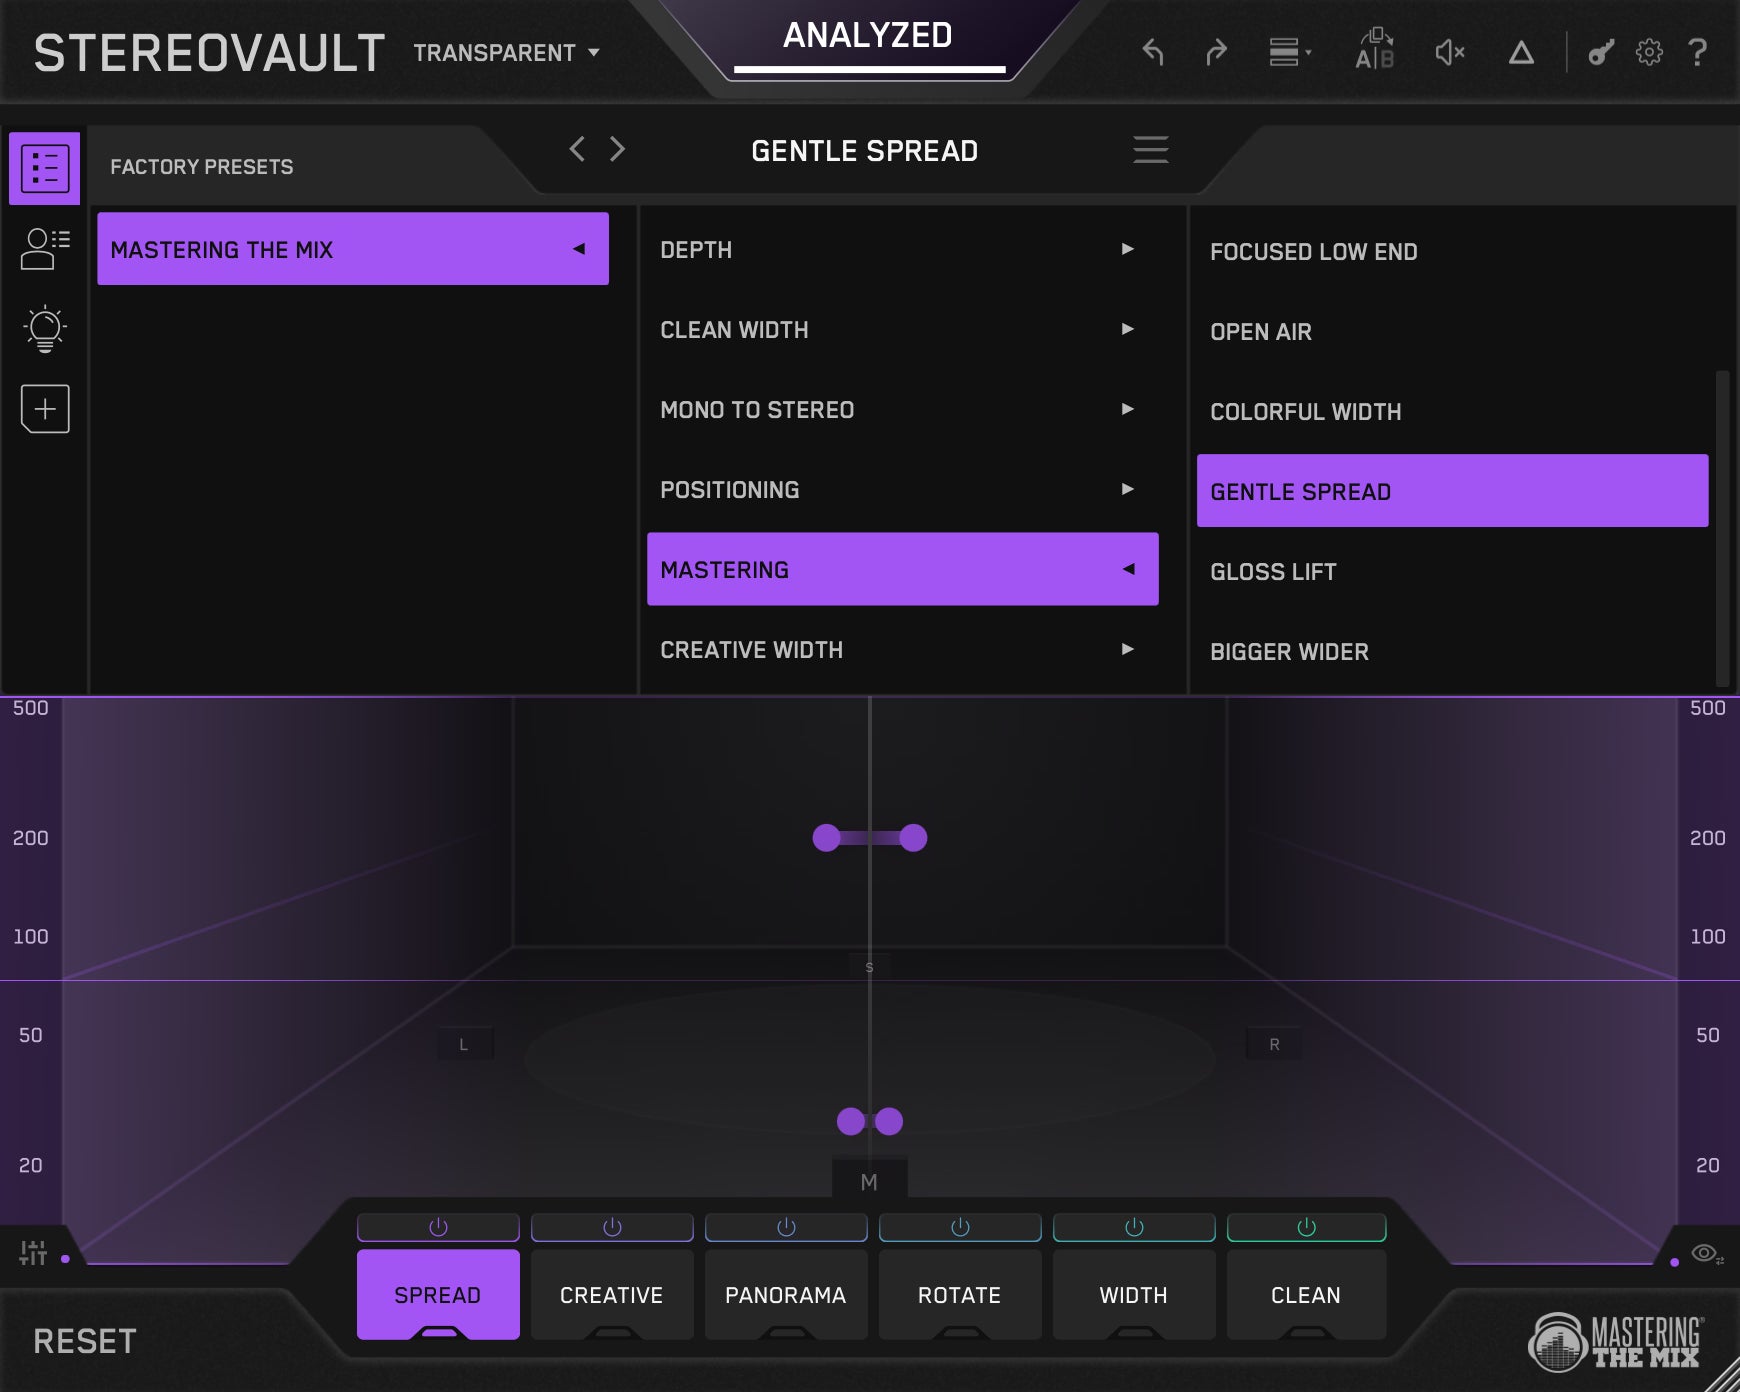Click the right handle of lower spread band

coord(889,1122)
